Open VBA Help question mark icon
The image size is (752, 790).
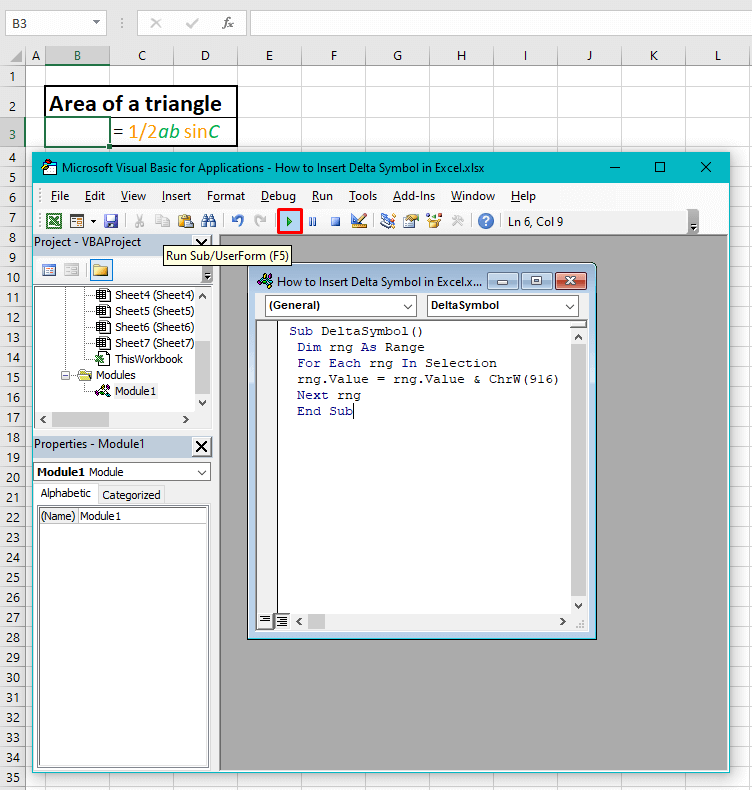pos(485,221)
